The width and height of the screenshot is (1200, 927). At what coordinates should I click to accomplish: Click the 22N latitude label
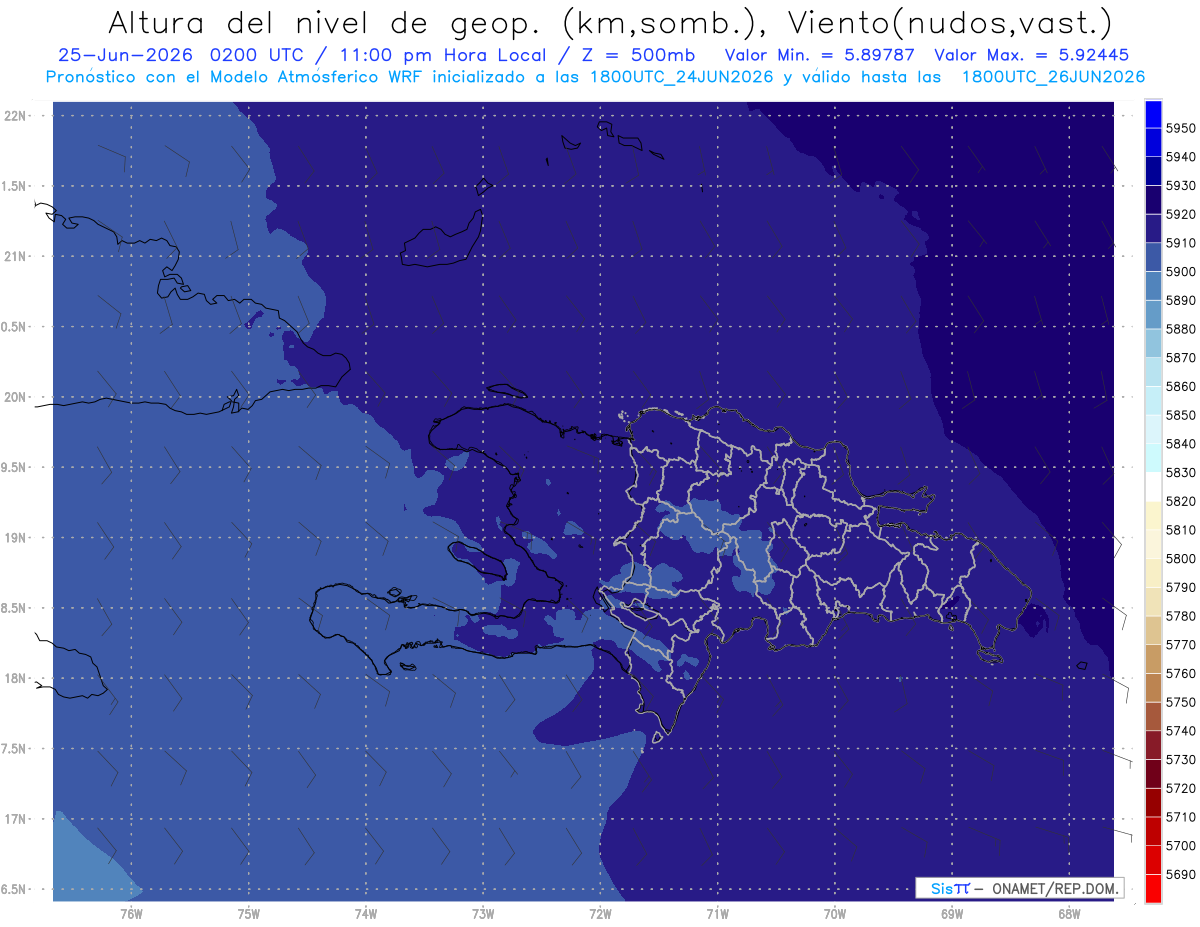15,116
